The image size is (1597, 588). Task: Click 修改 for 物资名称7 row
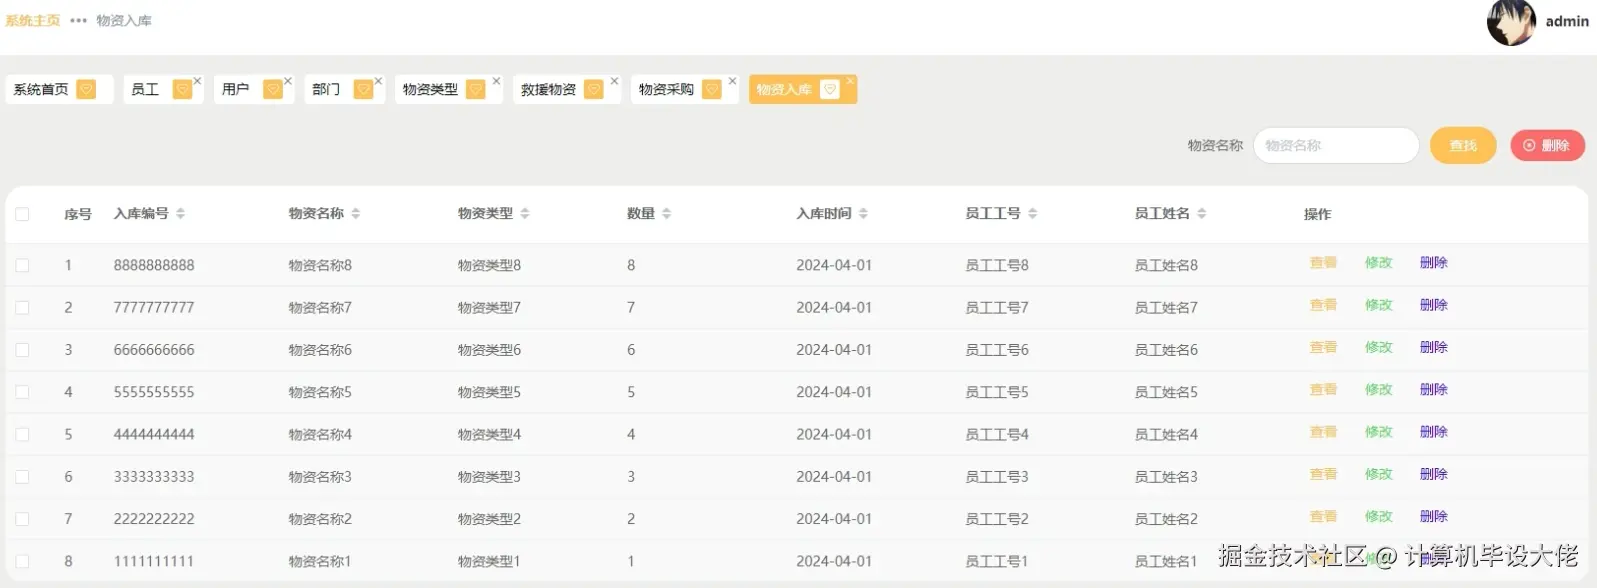tap(1378, 305)
